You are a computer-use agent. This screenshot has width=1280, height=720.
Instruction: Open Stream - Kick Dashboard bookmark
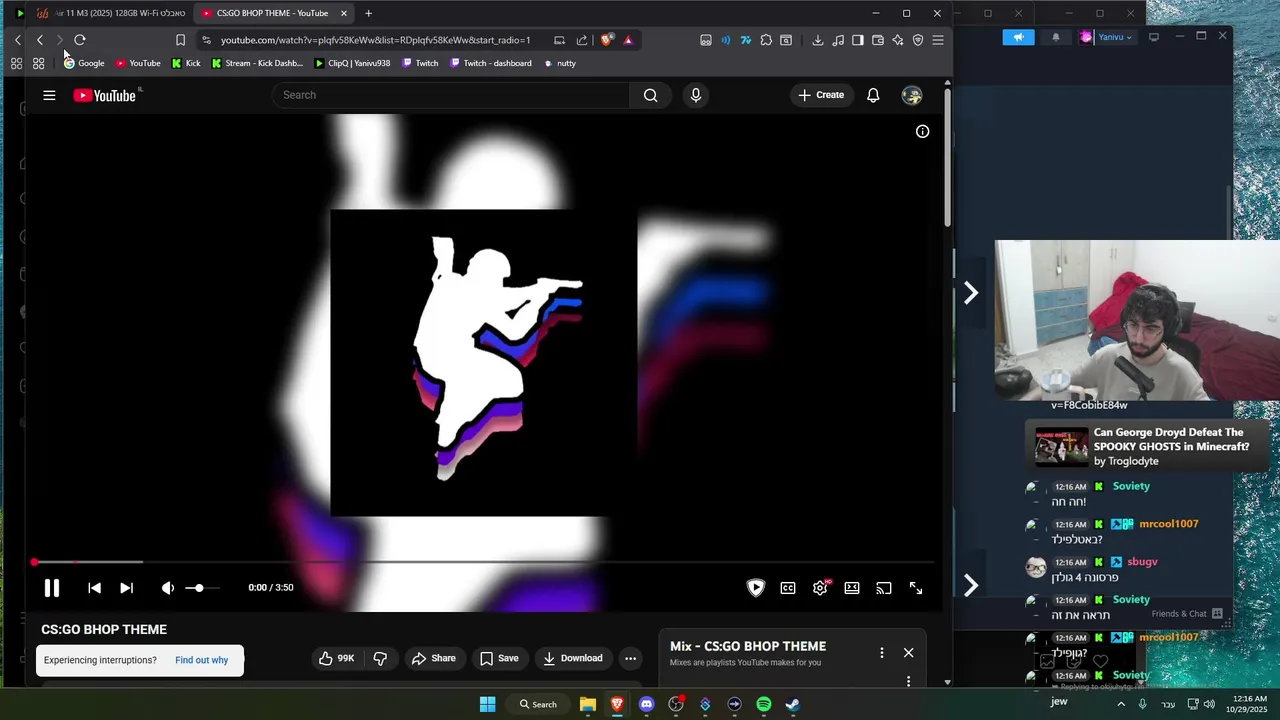point(257,63)
